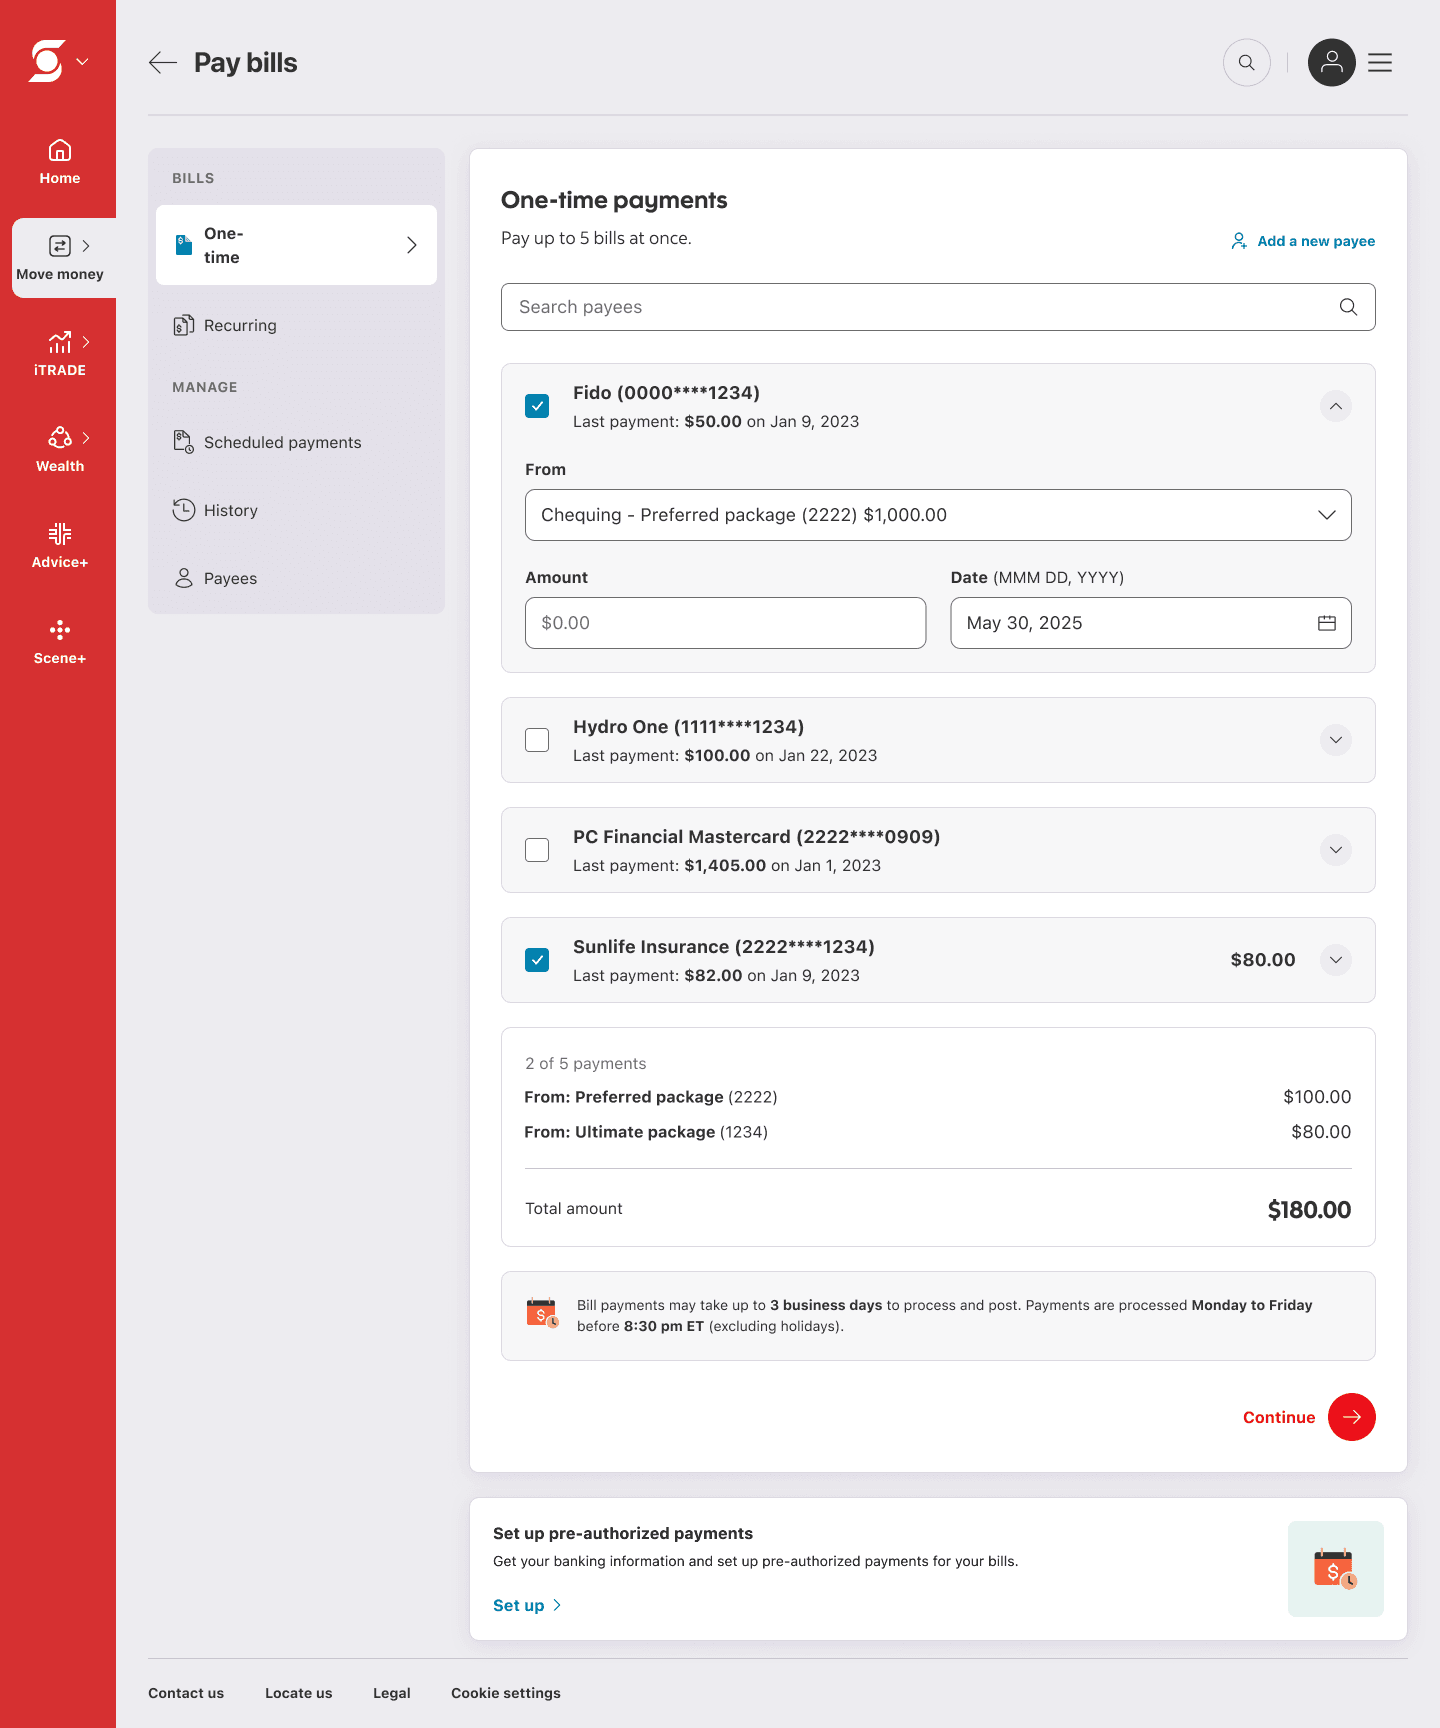Click the $180.00 total amount value

click(1309, 1210)
